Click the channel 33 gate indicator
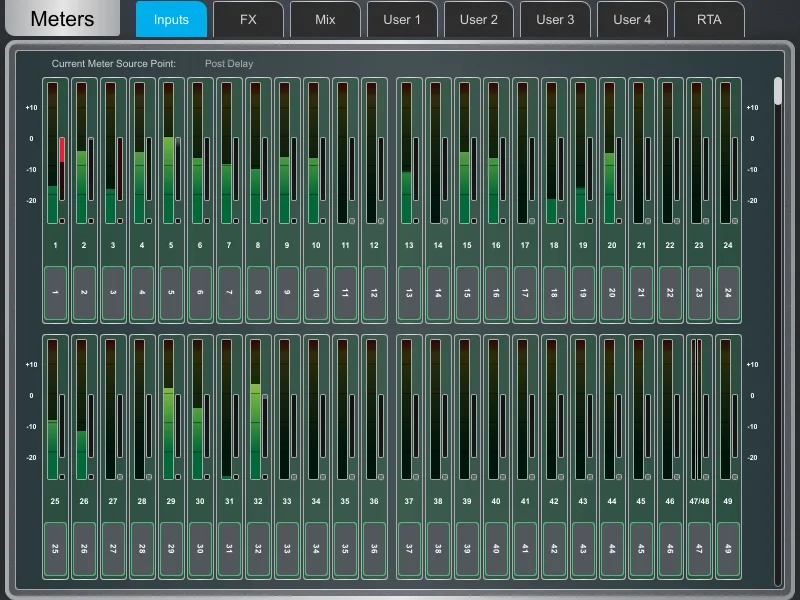 pos(294,477)
